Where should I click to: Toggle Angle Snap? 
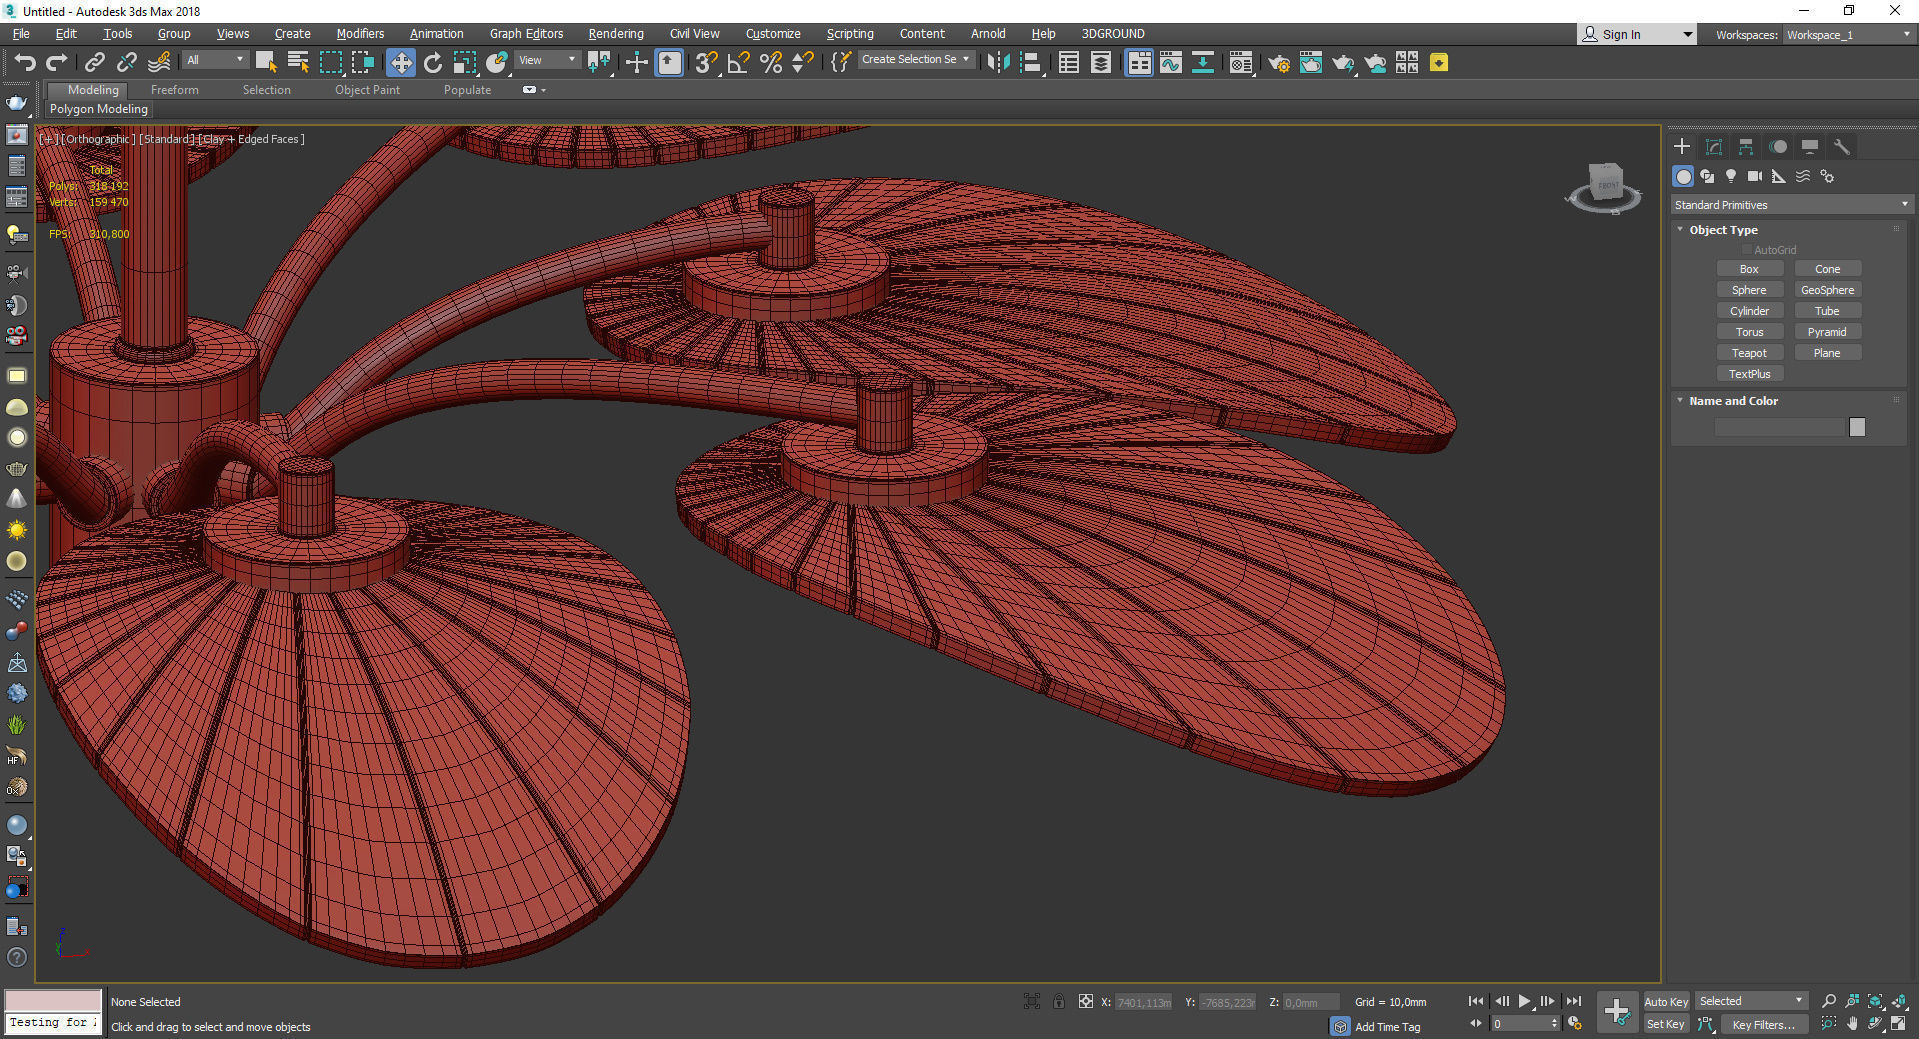738,63
